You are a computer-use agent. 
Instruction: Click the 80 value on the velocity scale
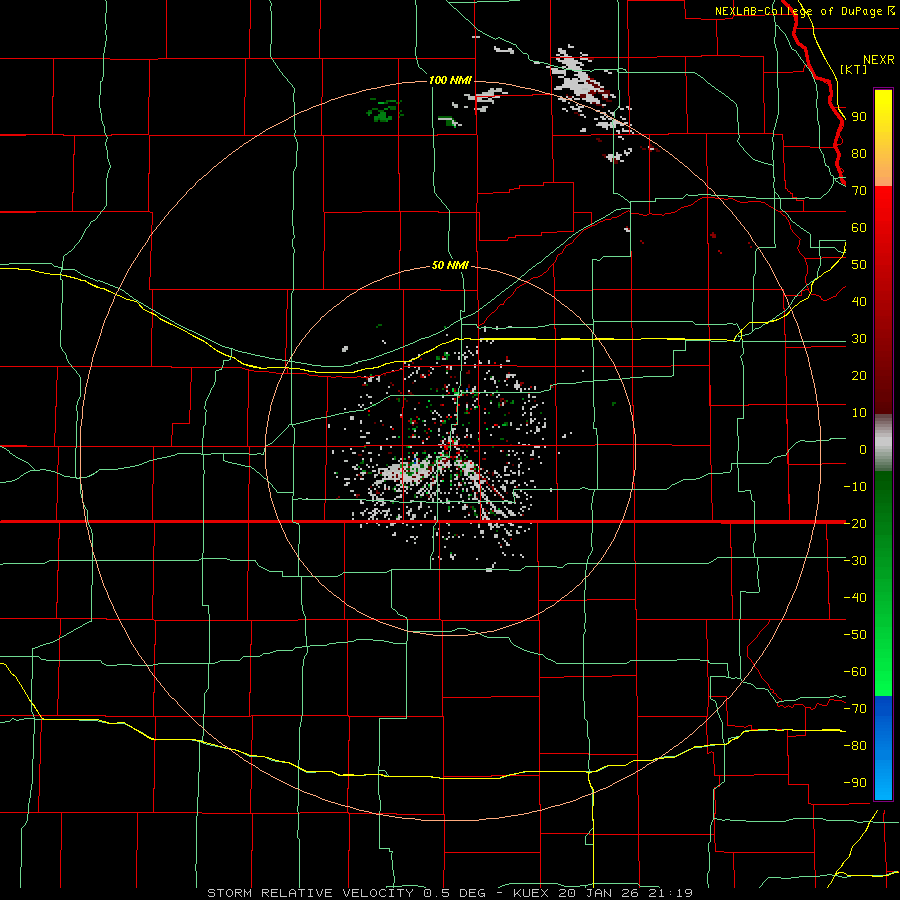click(859, 154)
